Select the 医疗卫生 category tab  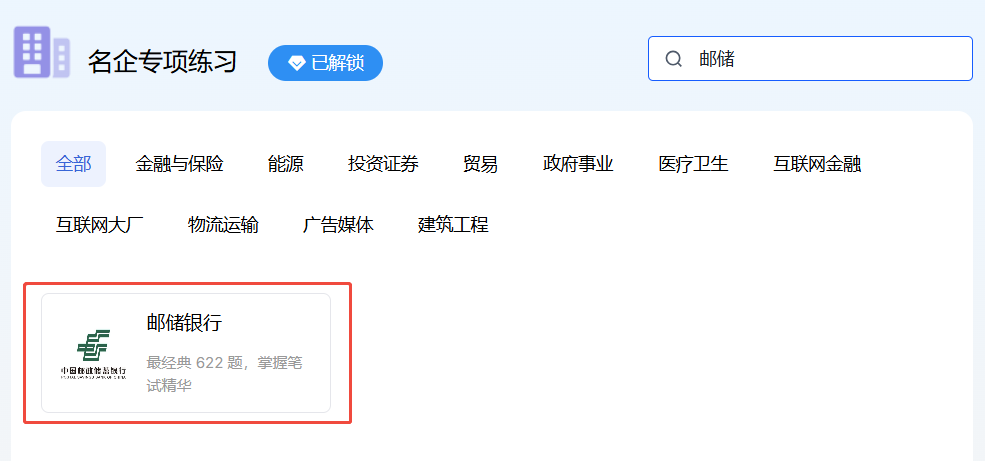[693, 165]
